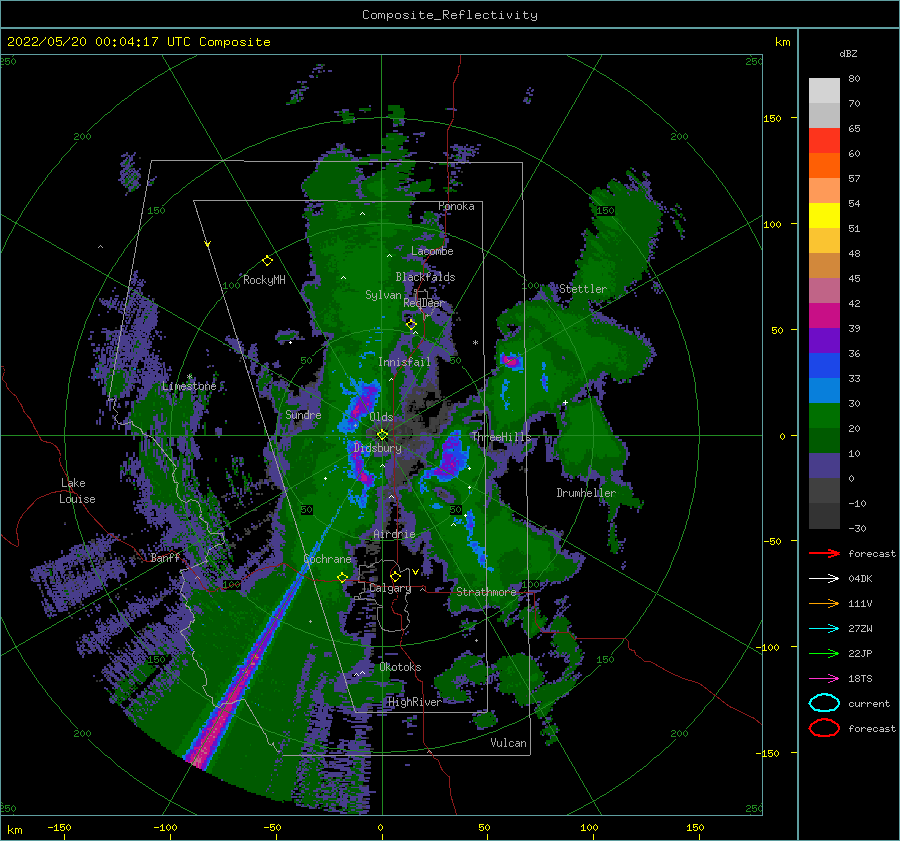The width and height of the screenshot is (900, 841).
Task: Select the Lake Louise label
Action: click(x=78, y=491)
